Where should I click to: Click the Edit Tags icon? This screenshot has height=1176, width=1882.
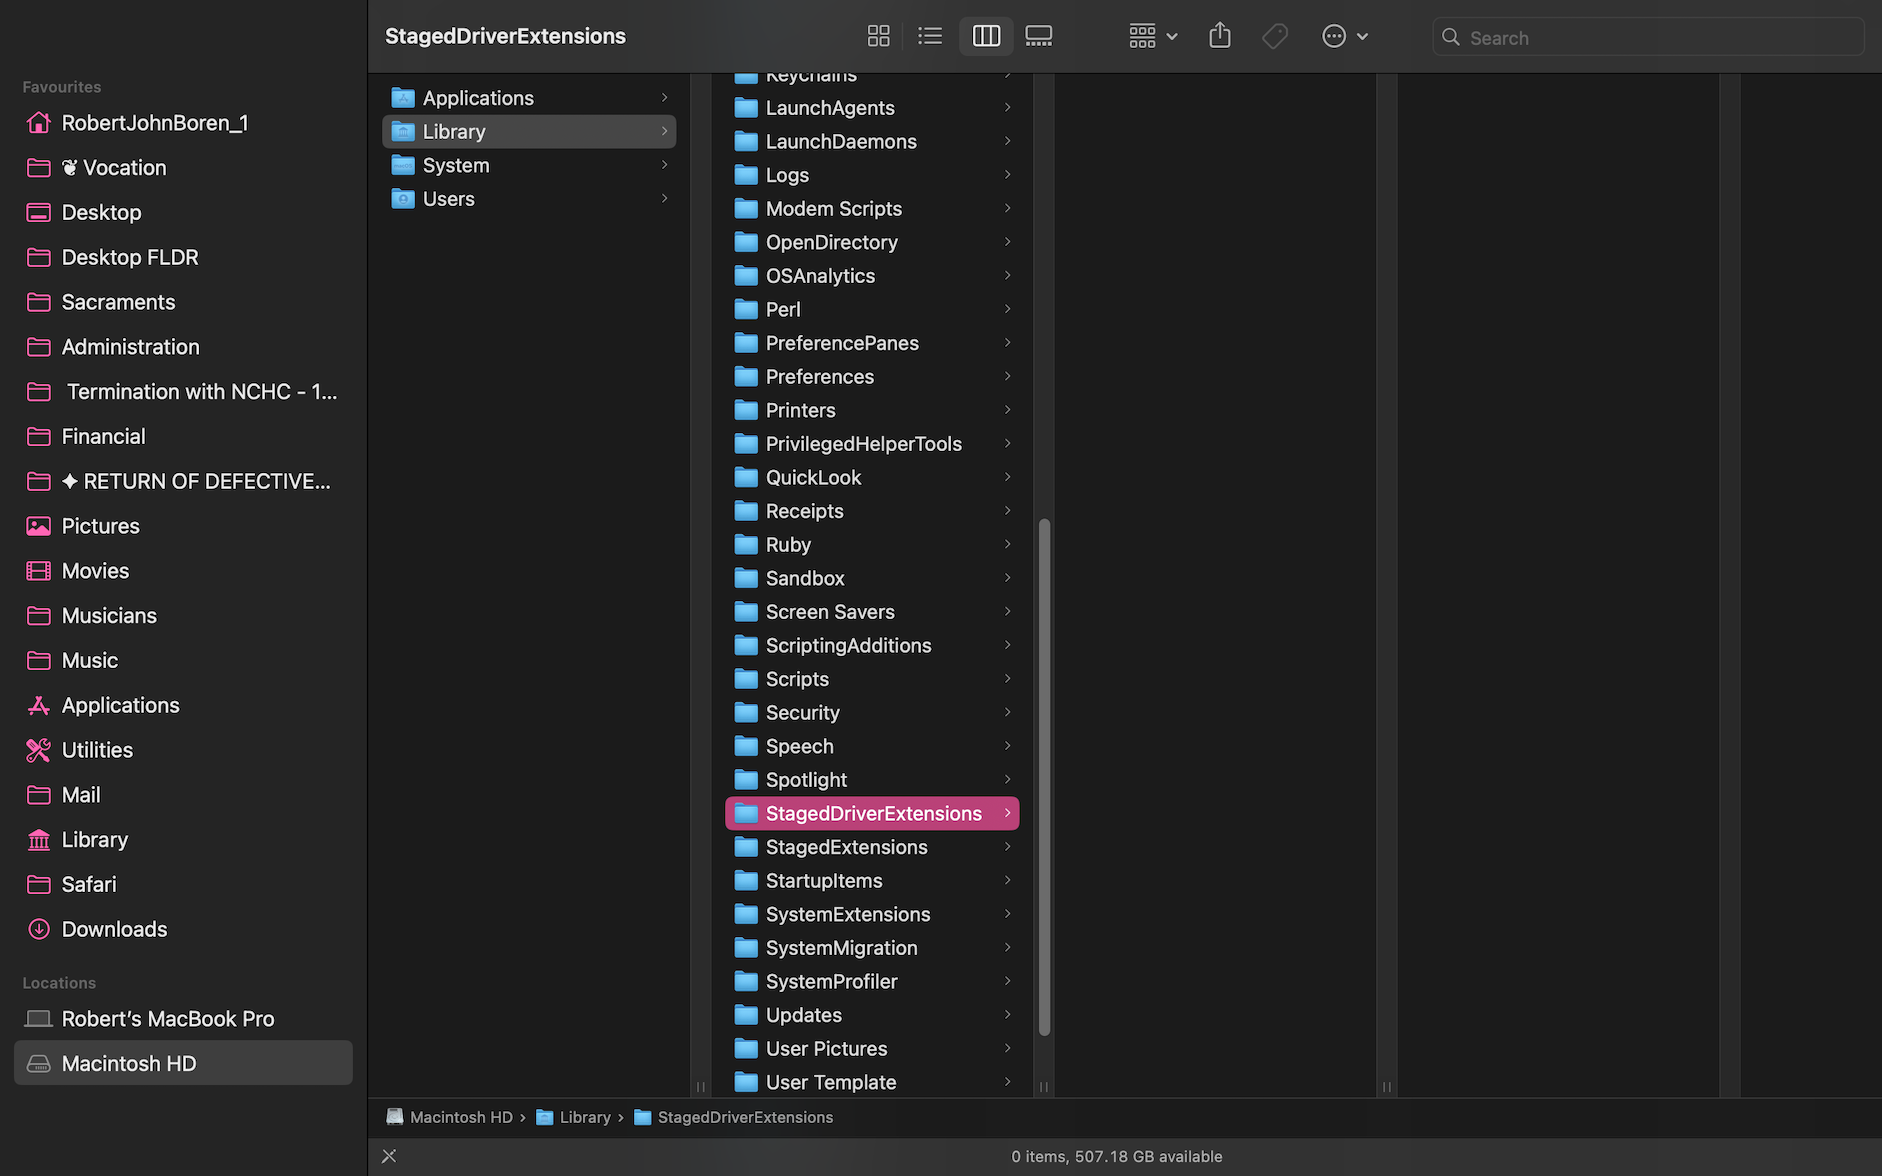click(1275, 37)
